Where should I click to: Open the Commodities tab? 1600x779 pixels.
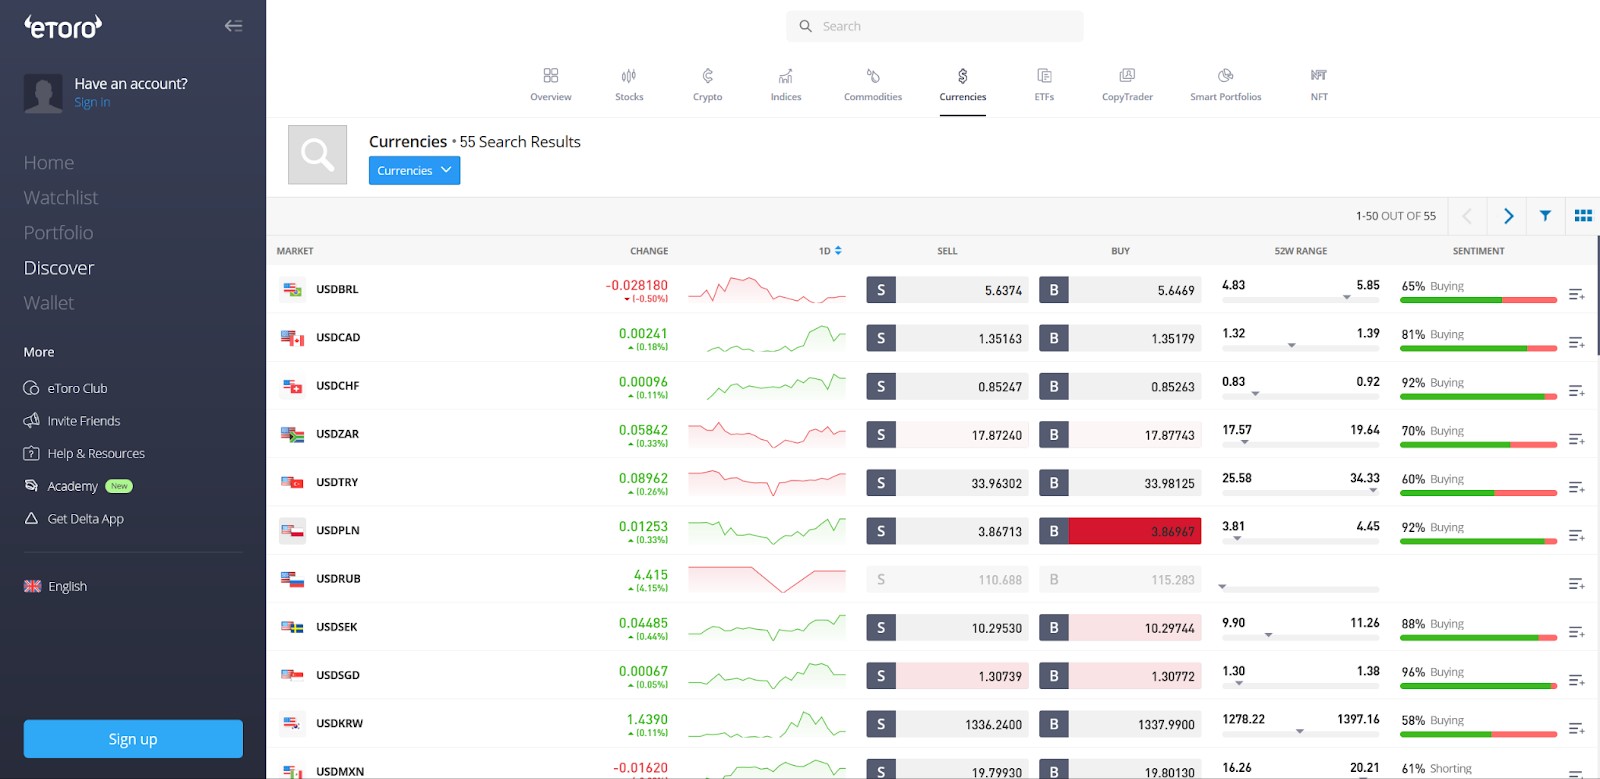tap(873, 85)
